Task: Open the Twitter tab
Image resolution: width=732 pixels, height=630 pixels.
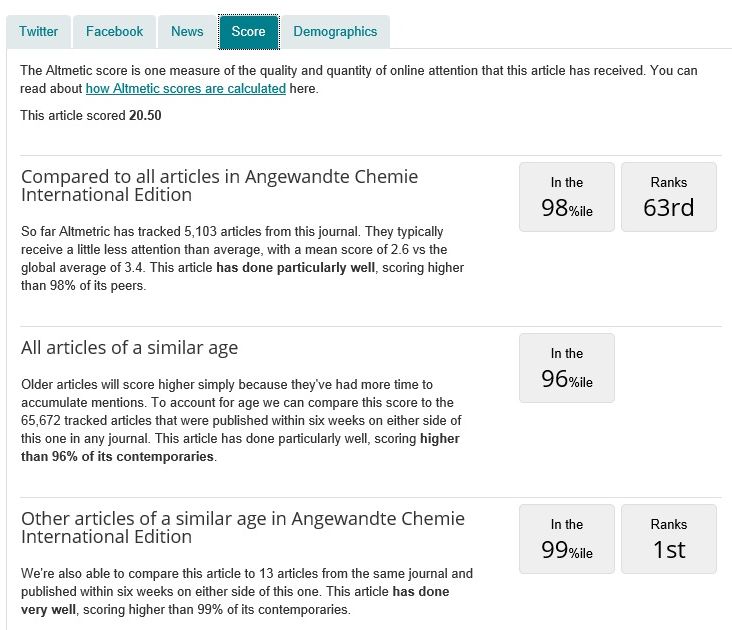Action: coord(39,31)
